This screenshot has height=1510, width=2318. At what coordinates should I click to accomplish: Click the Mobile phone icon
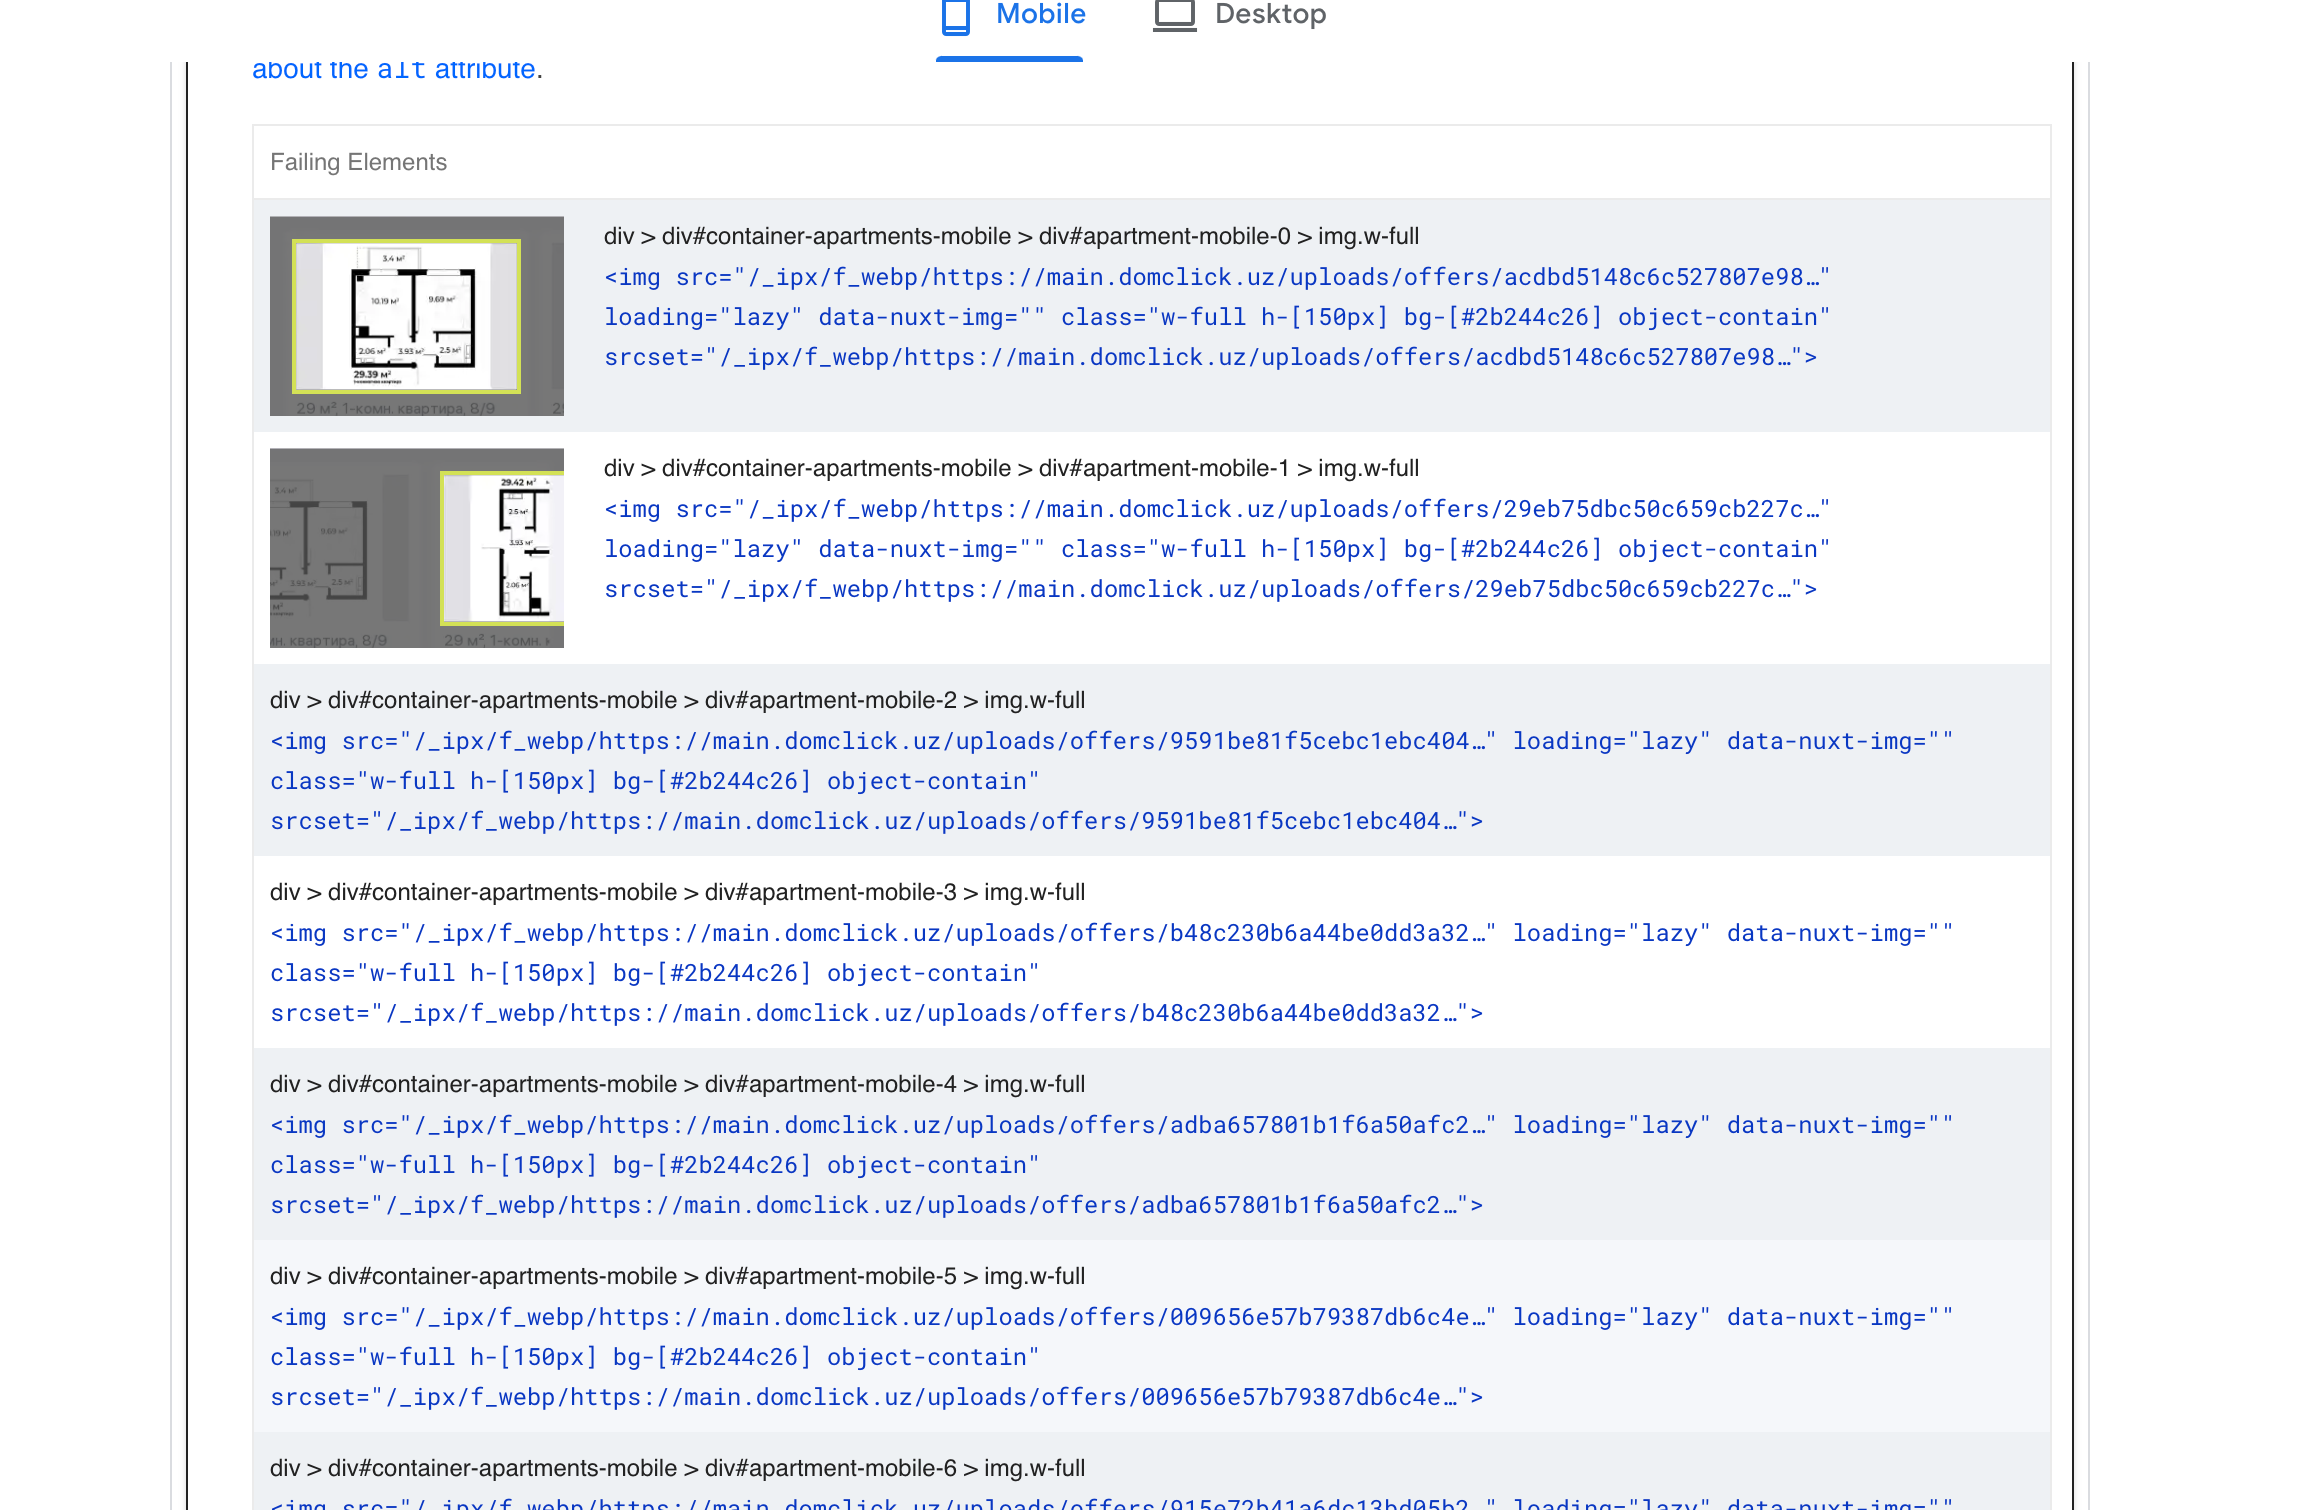coord(955,16)
